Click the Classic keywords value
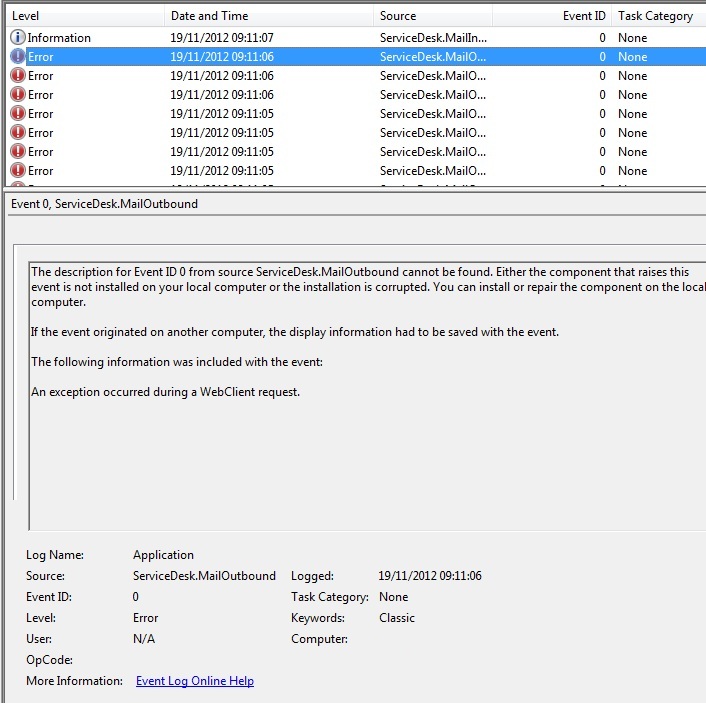Viewport: 706px width, 703px height. (397, 618)
